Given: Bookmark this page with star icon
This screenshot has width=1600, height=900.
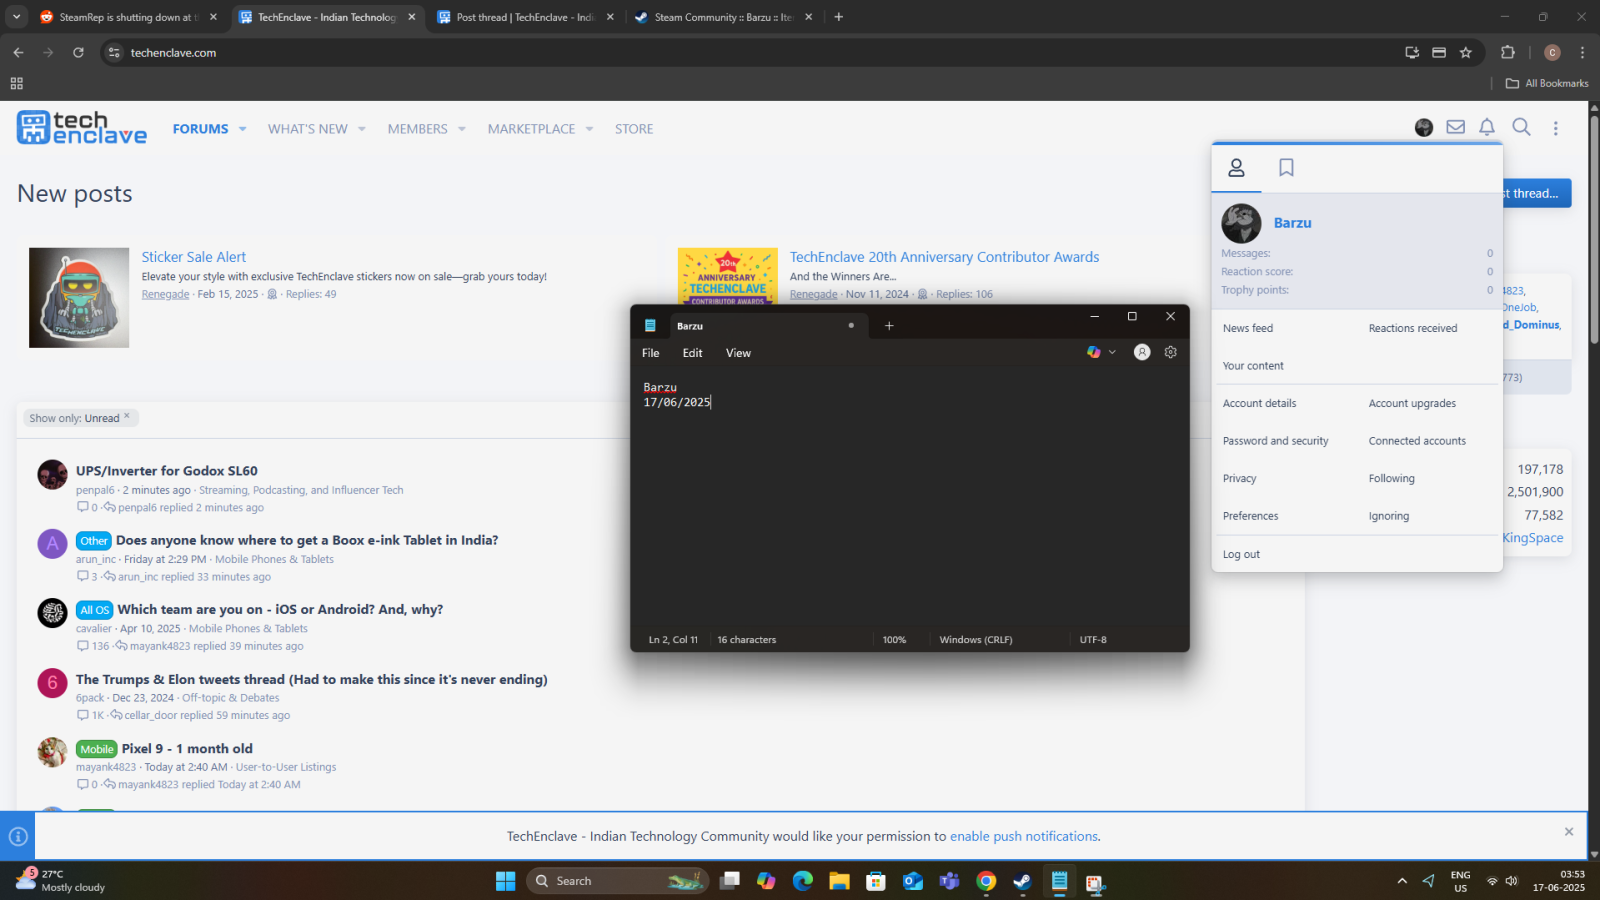Looking at the screenshot, I should [x=1466, y=53].
